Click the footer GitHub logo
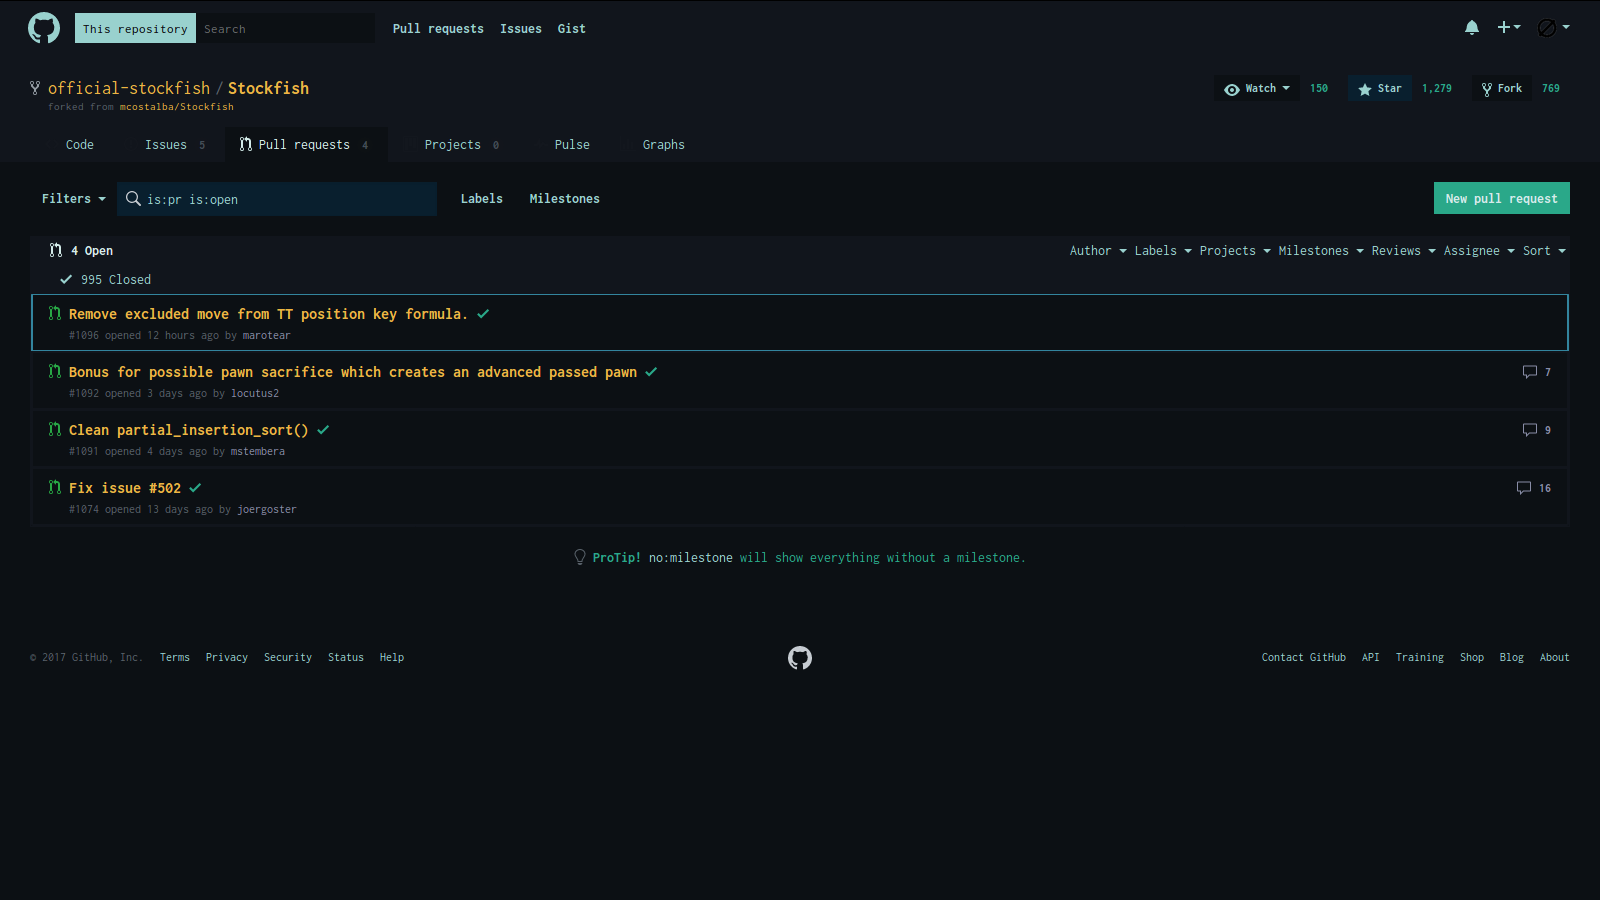1600x900 pixels. [800, 658]
